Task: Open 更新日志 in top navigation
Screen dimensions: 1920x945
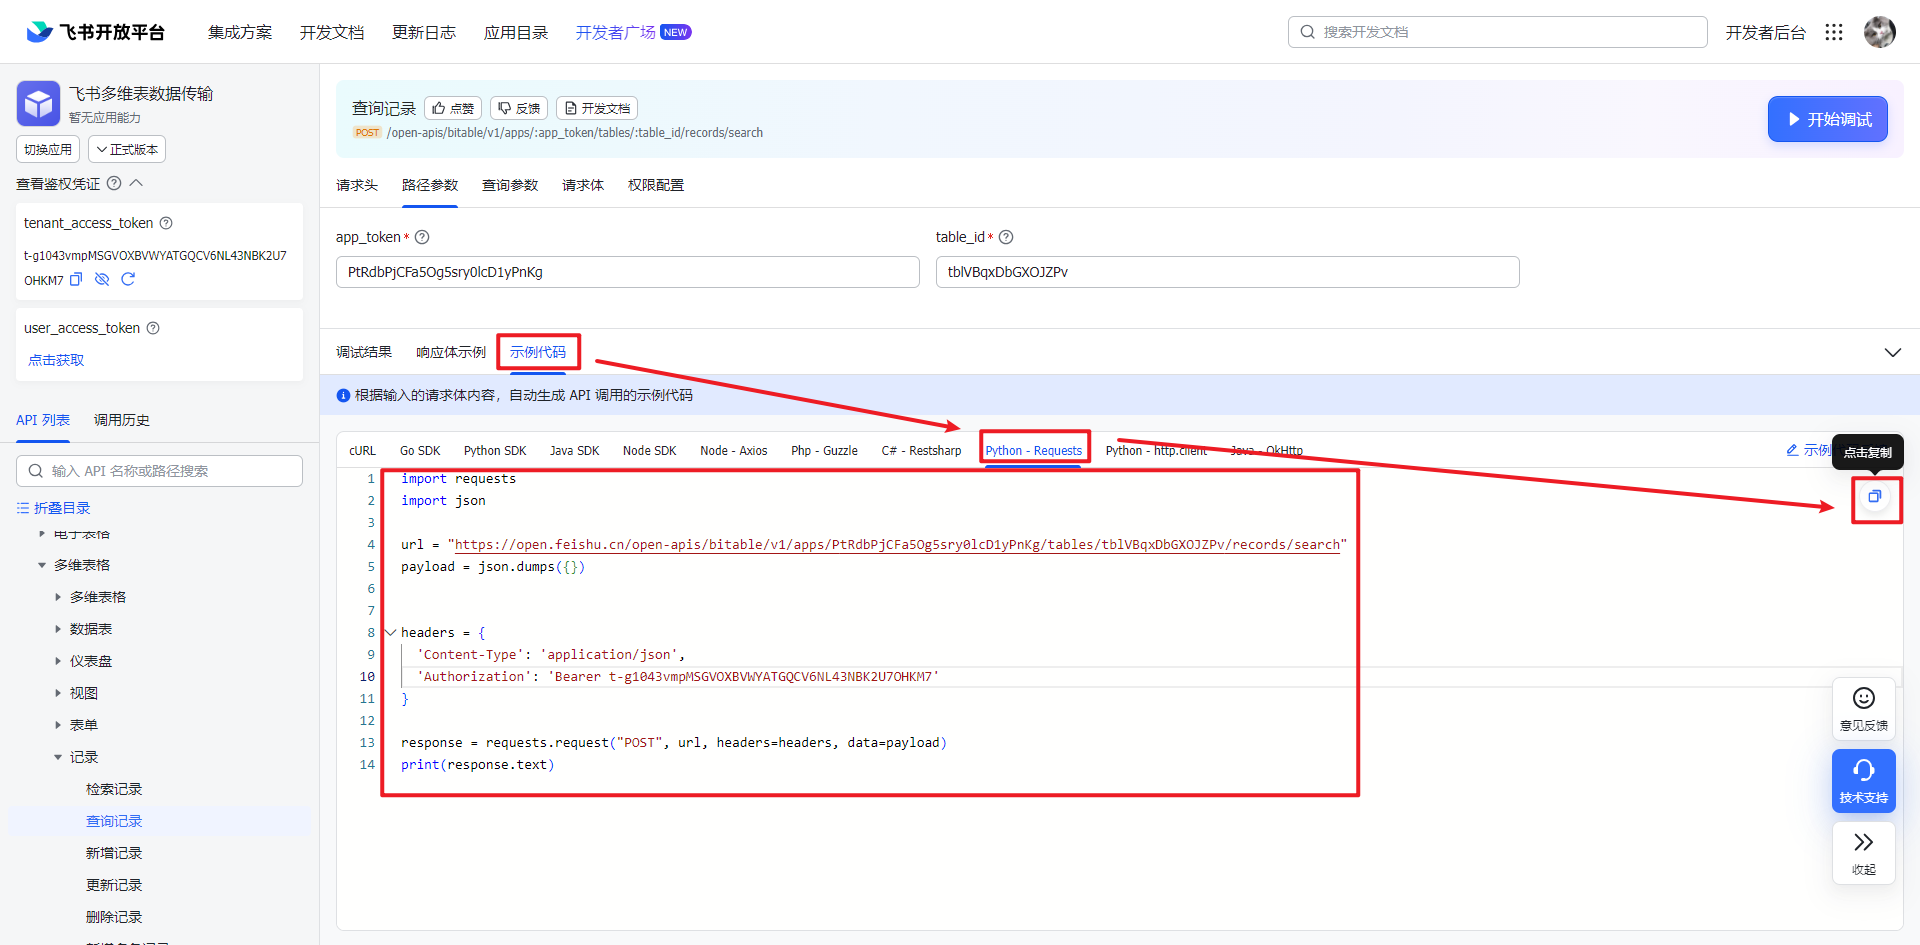Action: [x=424, y=32]
